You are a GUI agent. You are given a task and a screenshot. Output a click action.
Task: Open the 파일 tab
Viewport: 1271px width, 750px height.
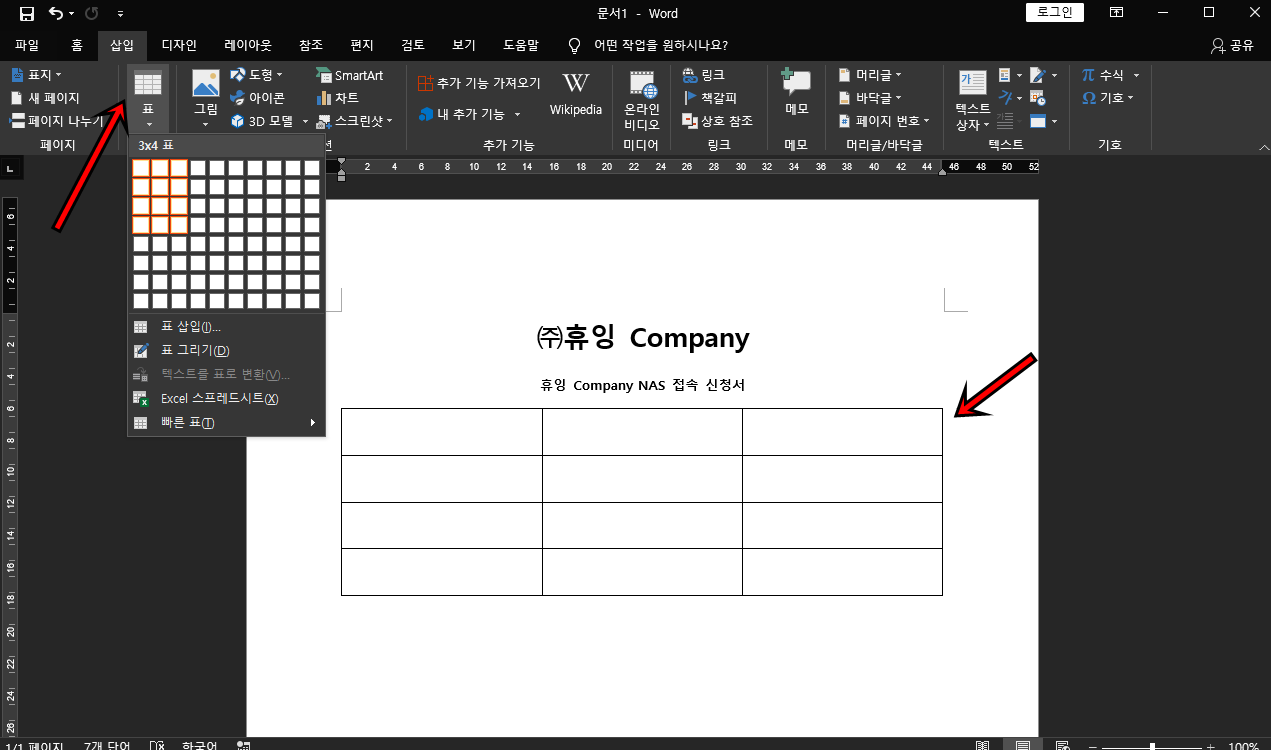coord(27,45)
